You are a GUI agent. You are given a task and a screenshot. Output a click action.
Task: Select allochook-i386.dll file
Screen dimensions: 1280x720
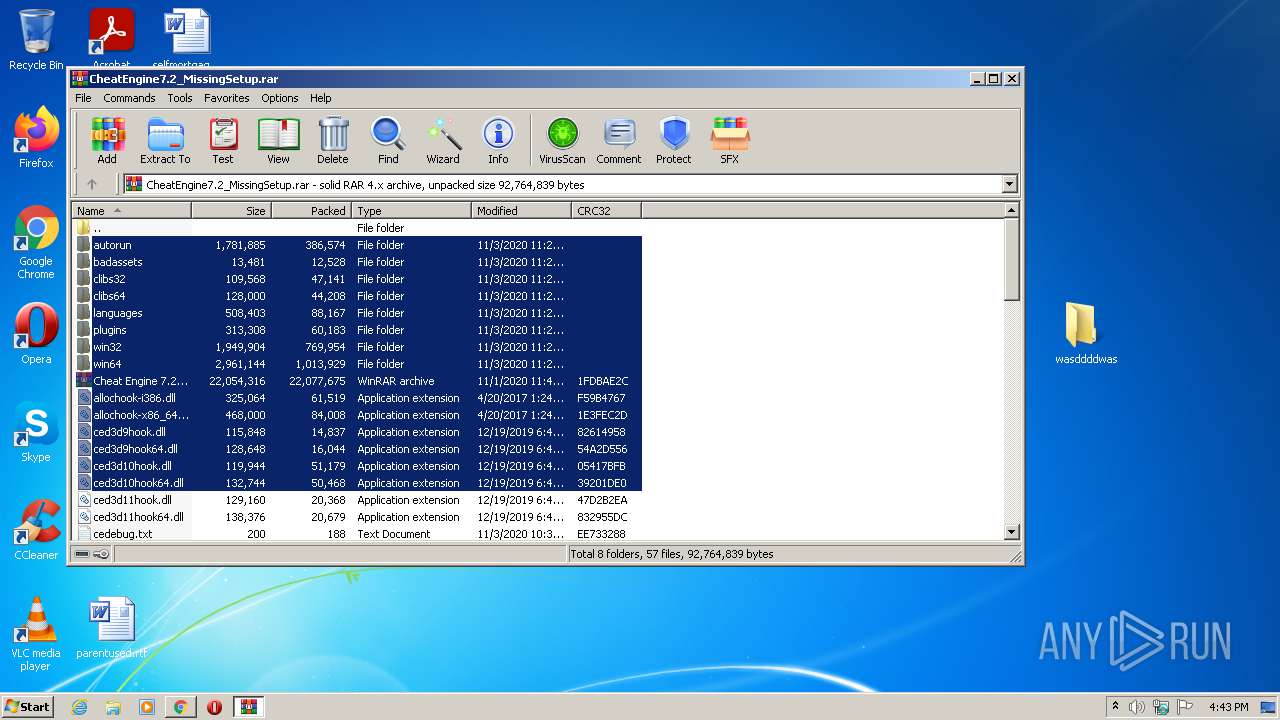357,398
